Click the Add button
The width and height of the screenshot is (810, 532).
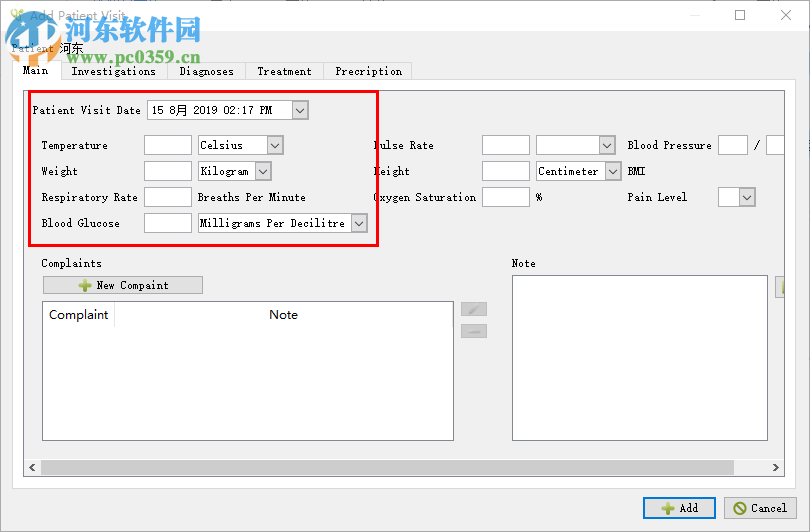tap(679, 508)
